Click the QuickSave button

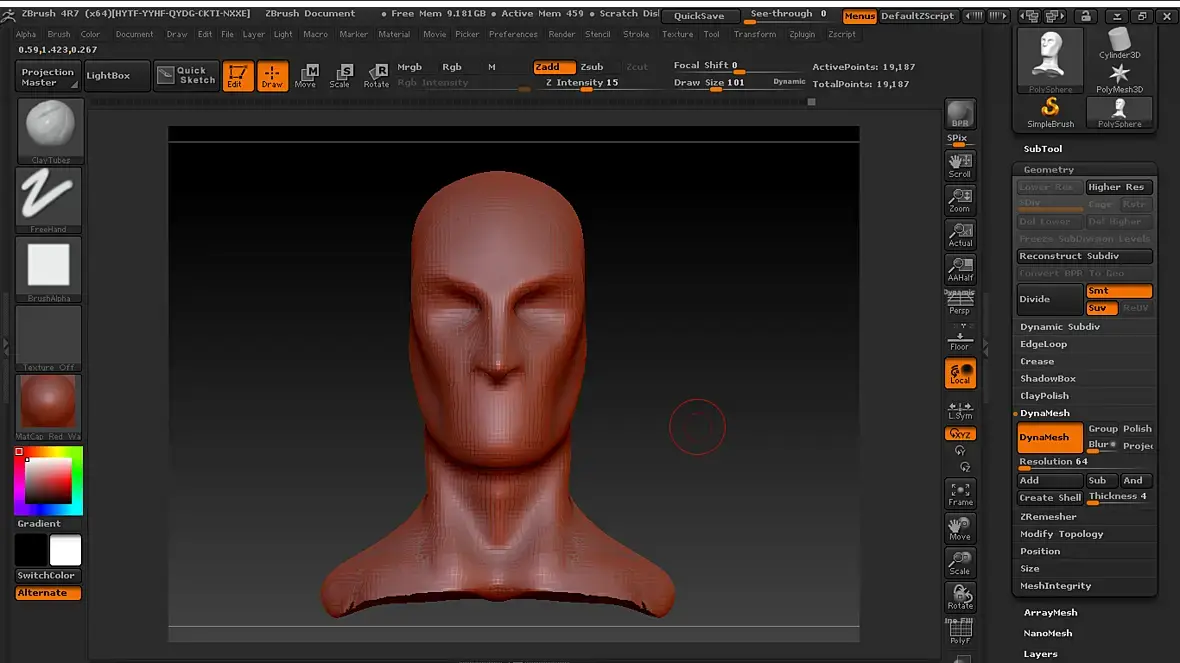[x=699, y=16]
